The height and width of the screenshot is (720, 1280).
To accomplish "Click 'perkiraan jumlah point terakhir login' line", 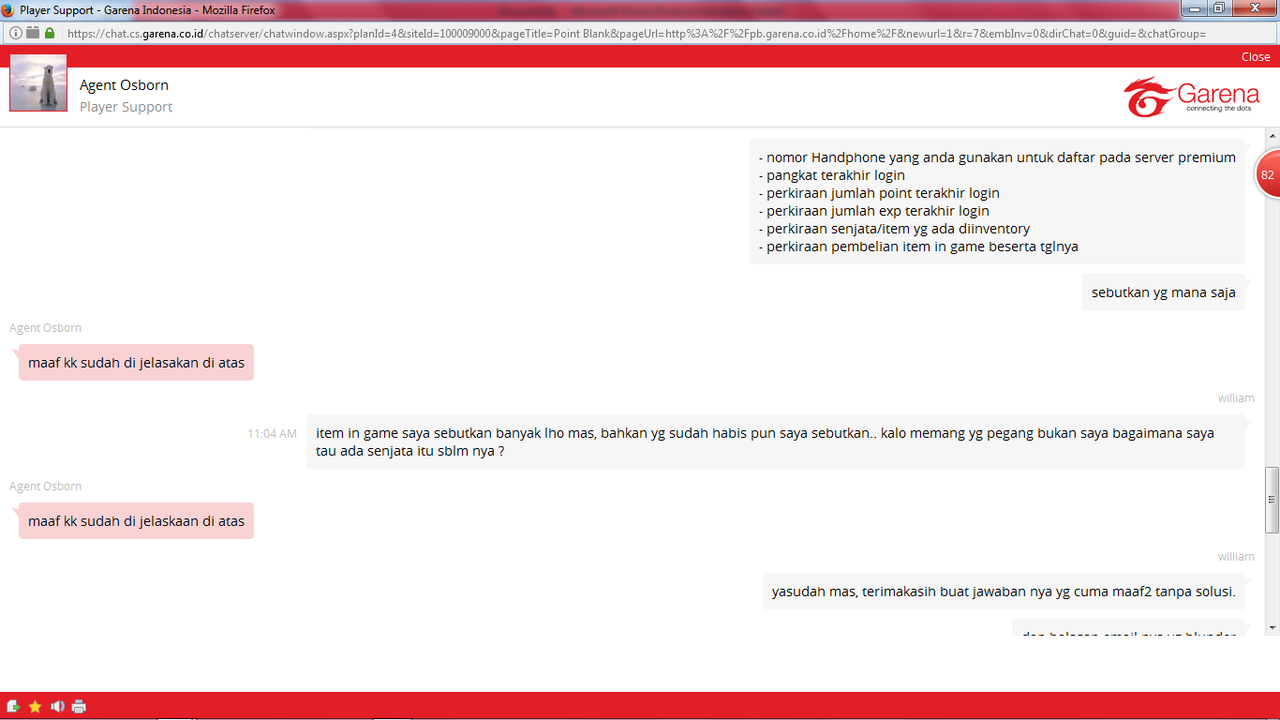I will click(879, 193).
